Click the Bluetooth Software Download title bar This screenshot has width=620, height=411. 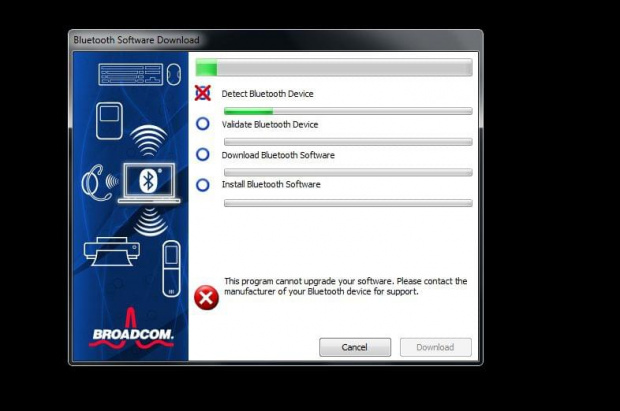276,40
